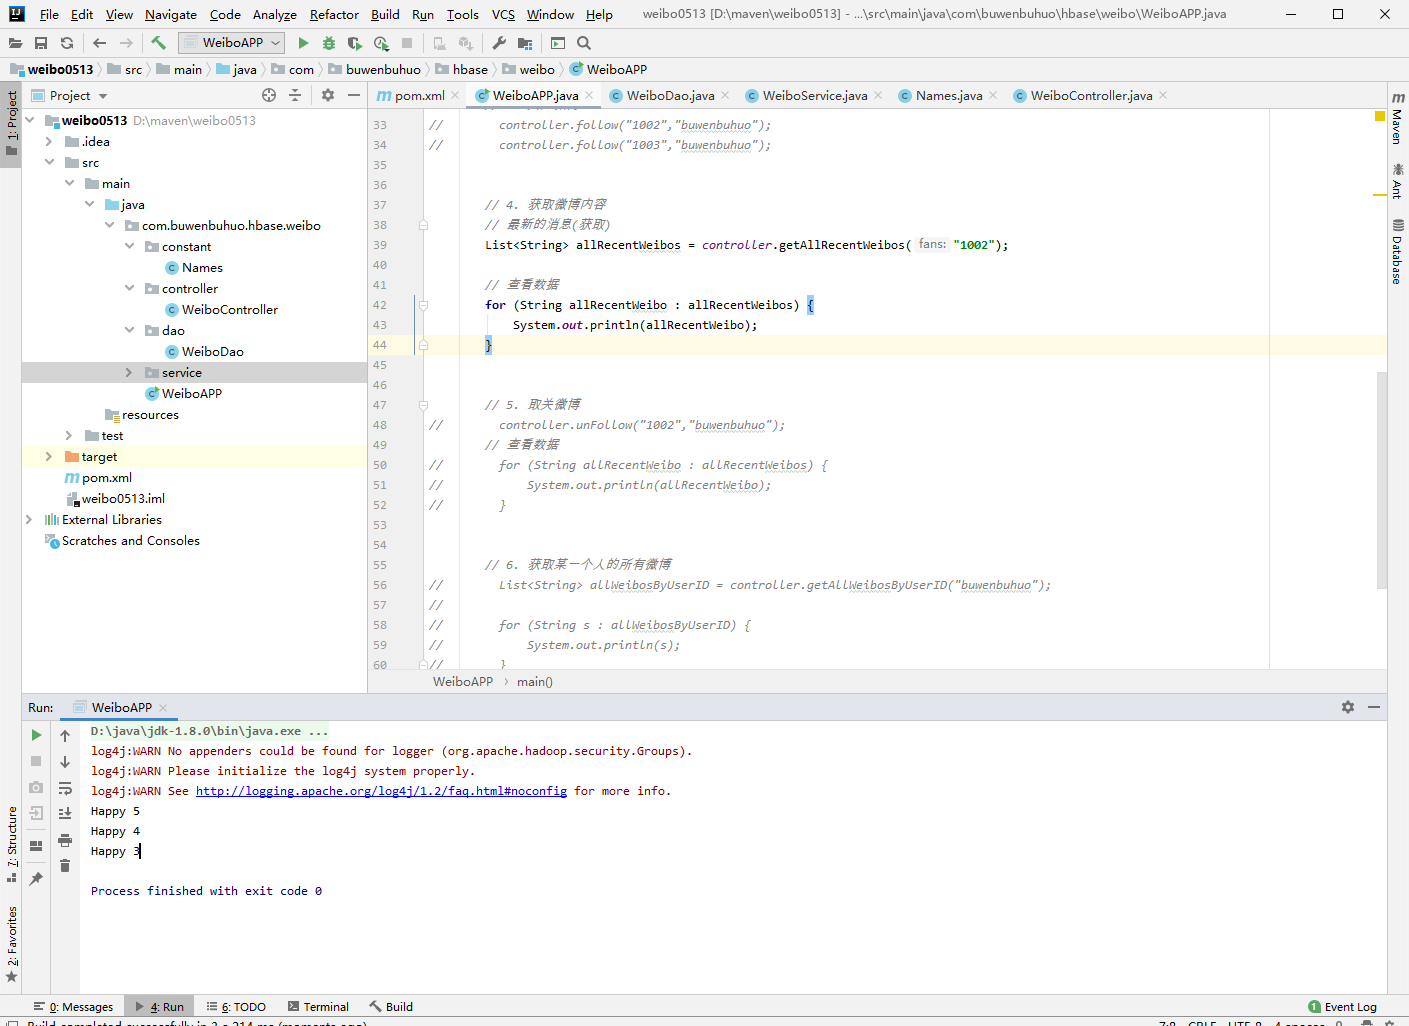Search everywhere magnifier icon

(584, 43)
